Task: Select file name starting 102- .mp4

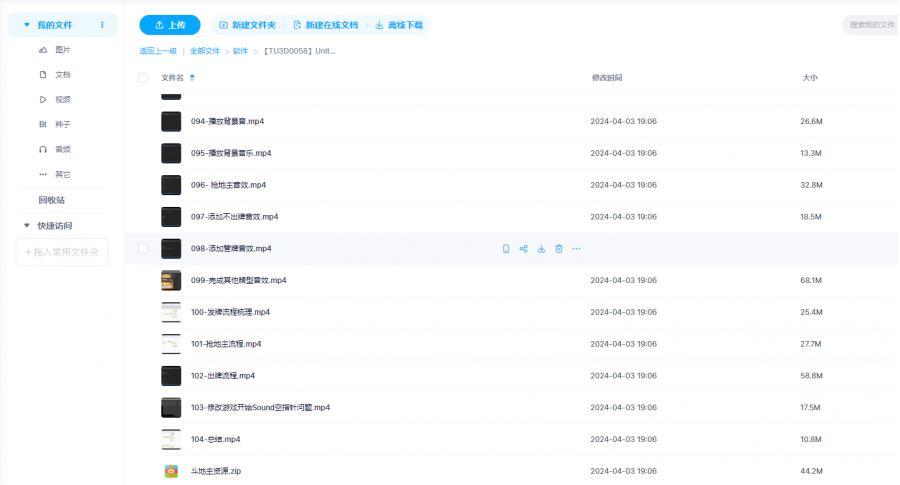Action: [223, 375]
